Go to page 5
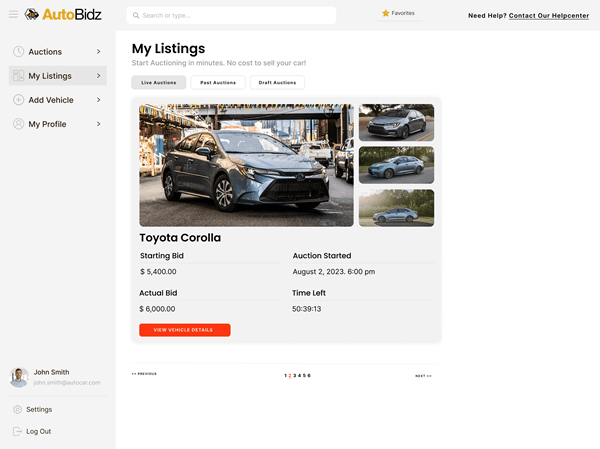 304,376
